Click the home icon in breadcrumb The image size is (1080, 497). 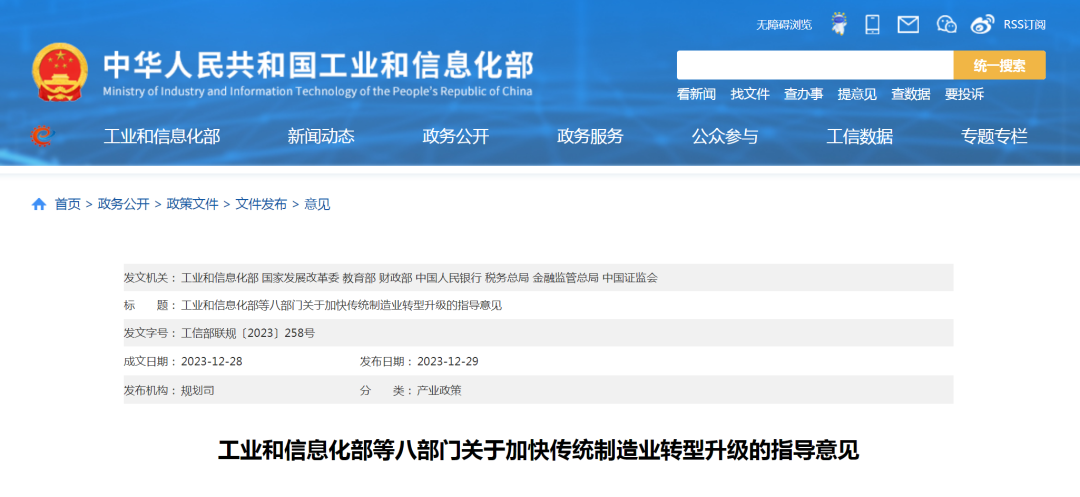pyautogui.click(x=39, y=204)
